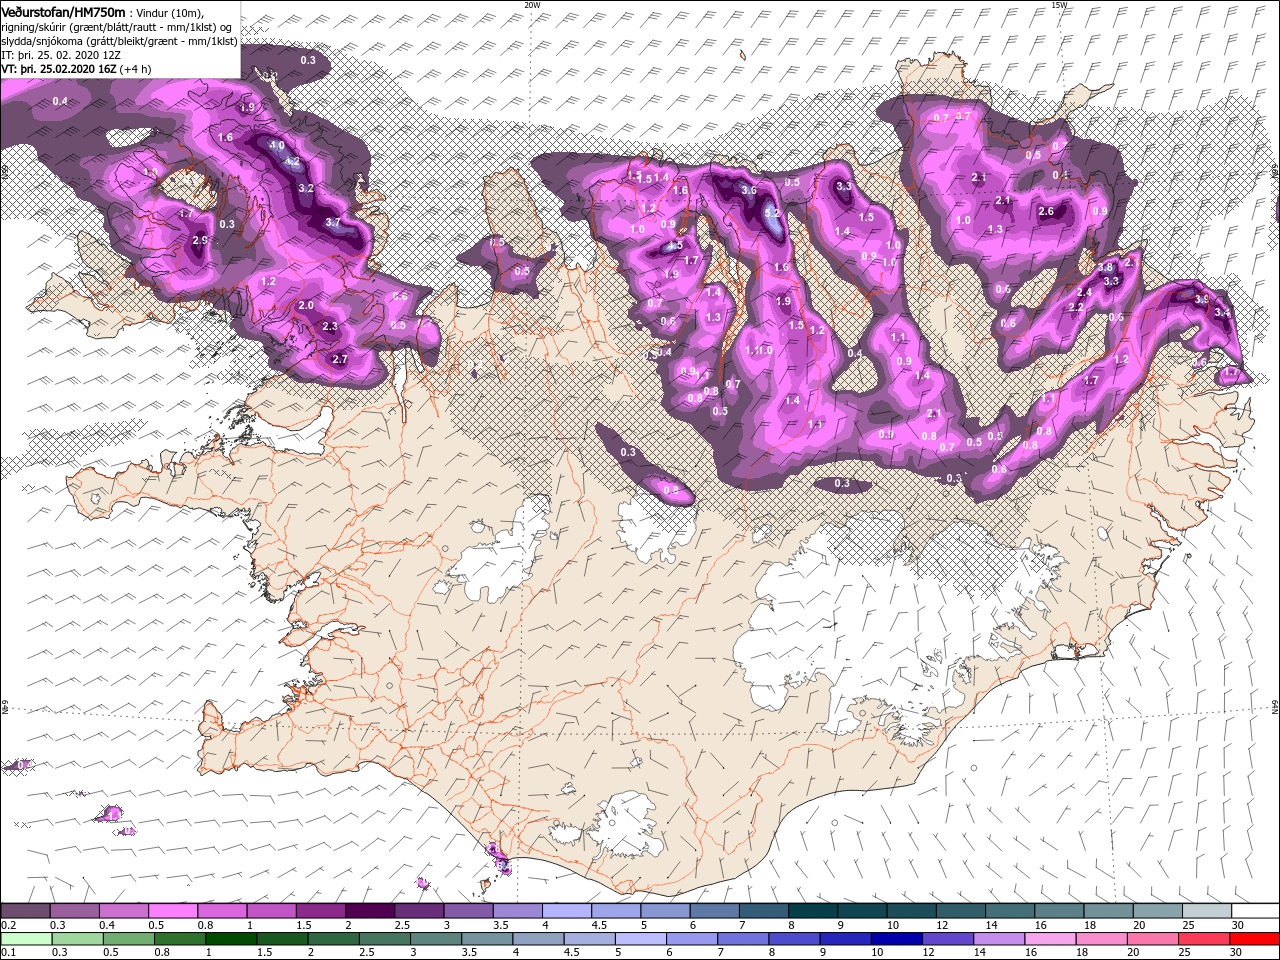This screenshot has width=1280, height=960.
Task: Click the 3.2 precipitation value on the map
Action: (x=307, y=188)
